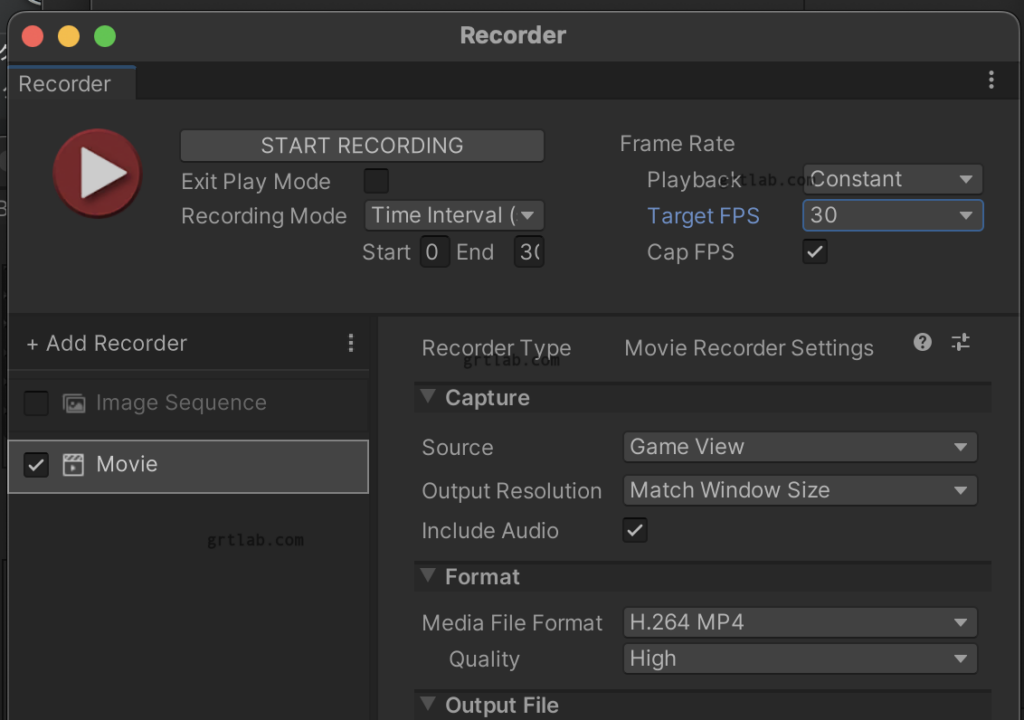The width and height of the screenshot is (1024, 720).
Task: Open the Recorder panel three-dot menu
Action: (991, 80)
